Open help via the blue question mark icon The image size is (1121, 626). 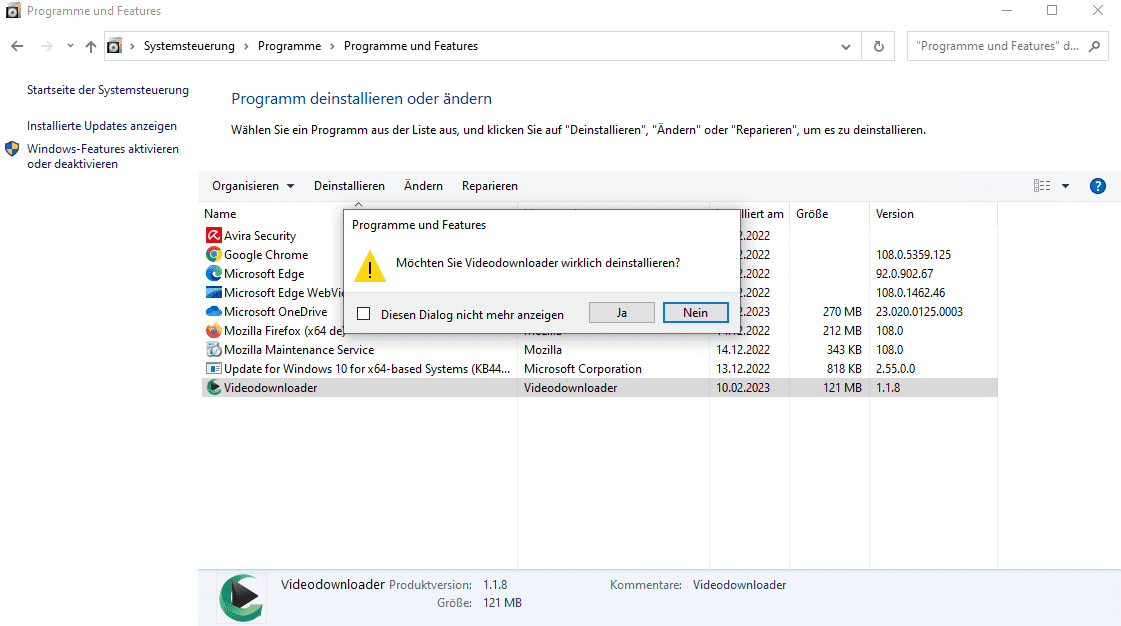click(1097, 185)
